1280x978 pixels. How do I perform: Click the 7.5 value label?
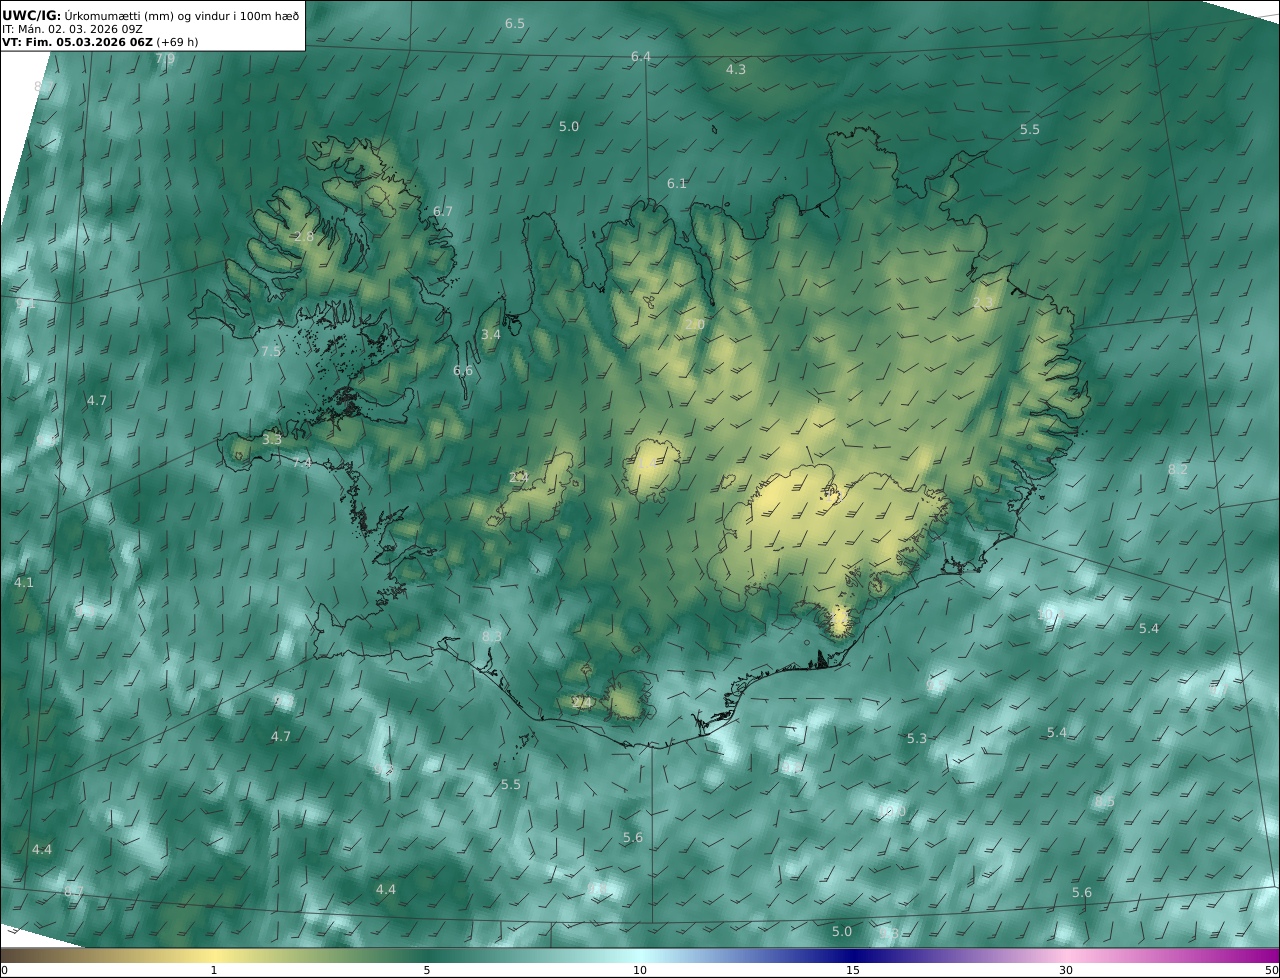[x=271, y=352]
